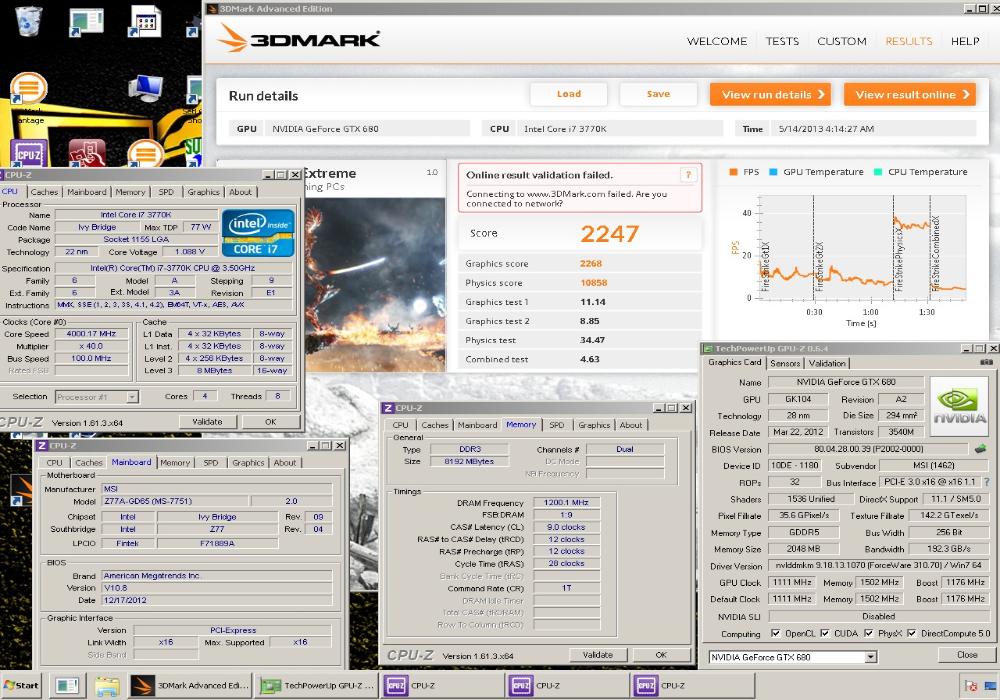Image resolution: width=1000 pixels, height=700 pixels.
Task: Open the Computer desktop icon
Action: [x=145, y=87]
